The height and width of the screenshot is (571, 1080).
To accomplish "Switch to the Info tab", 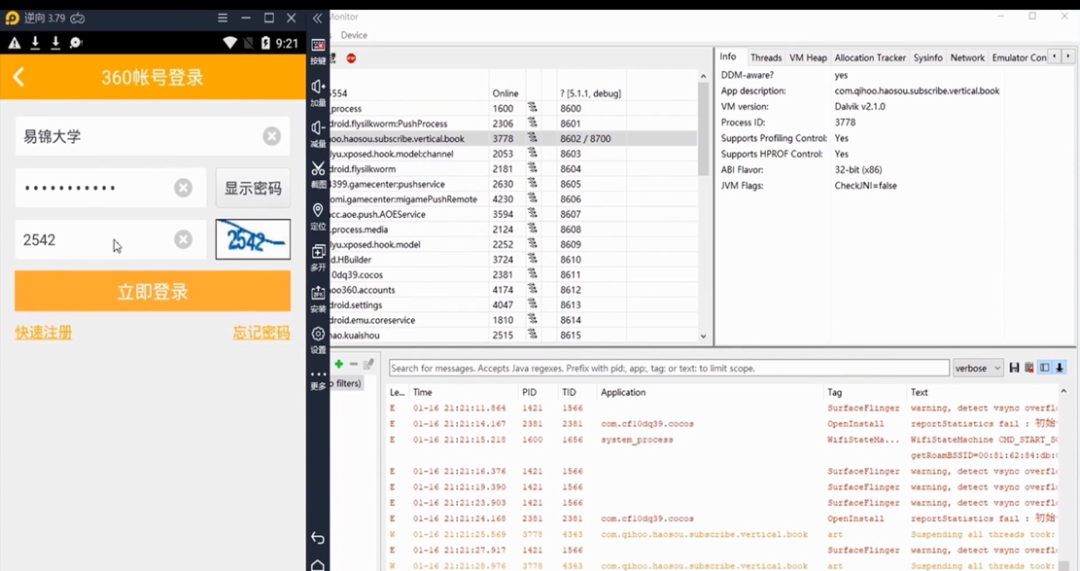I will click(x=728, y=57).
